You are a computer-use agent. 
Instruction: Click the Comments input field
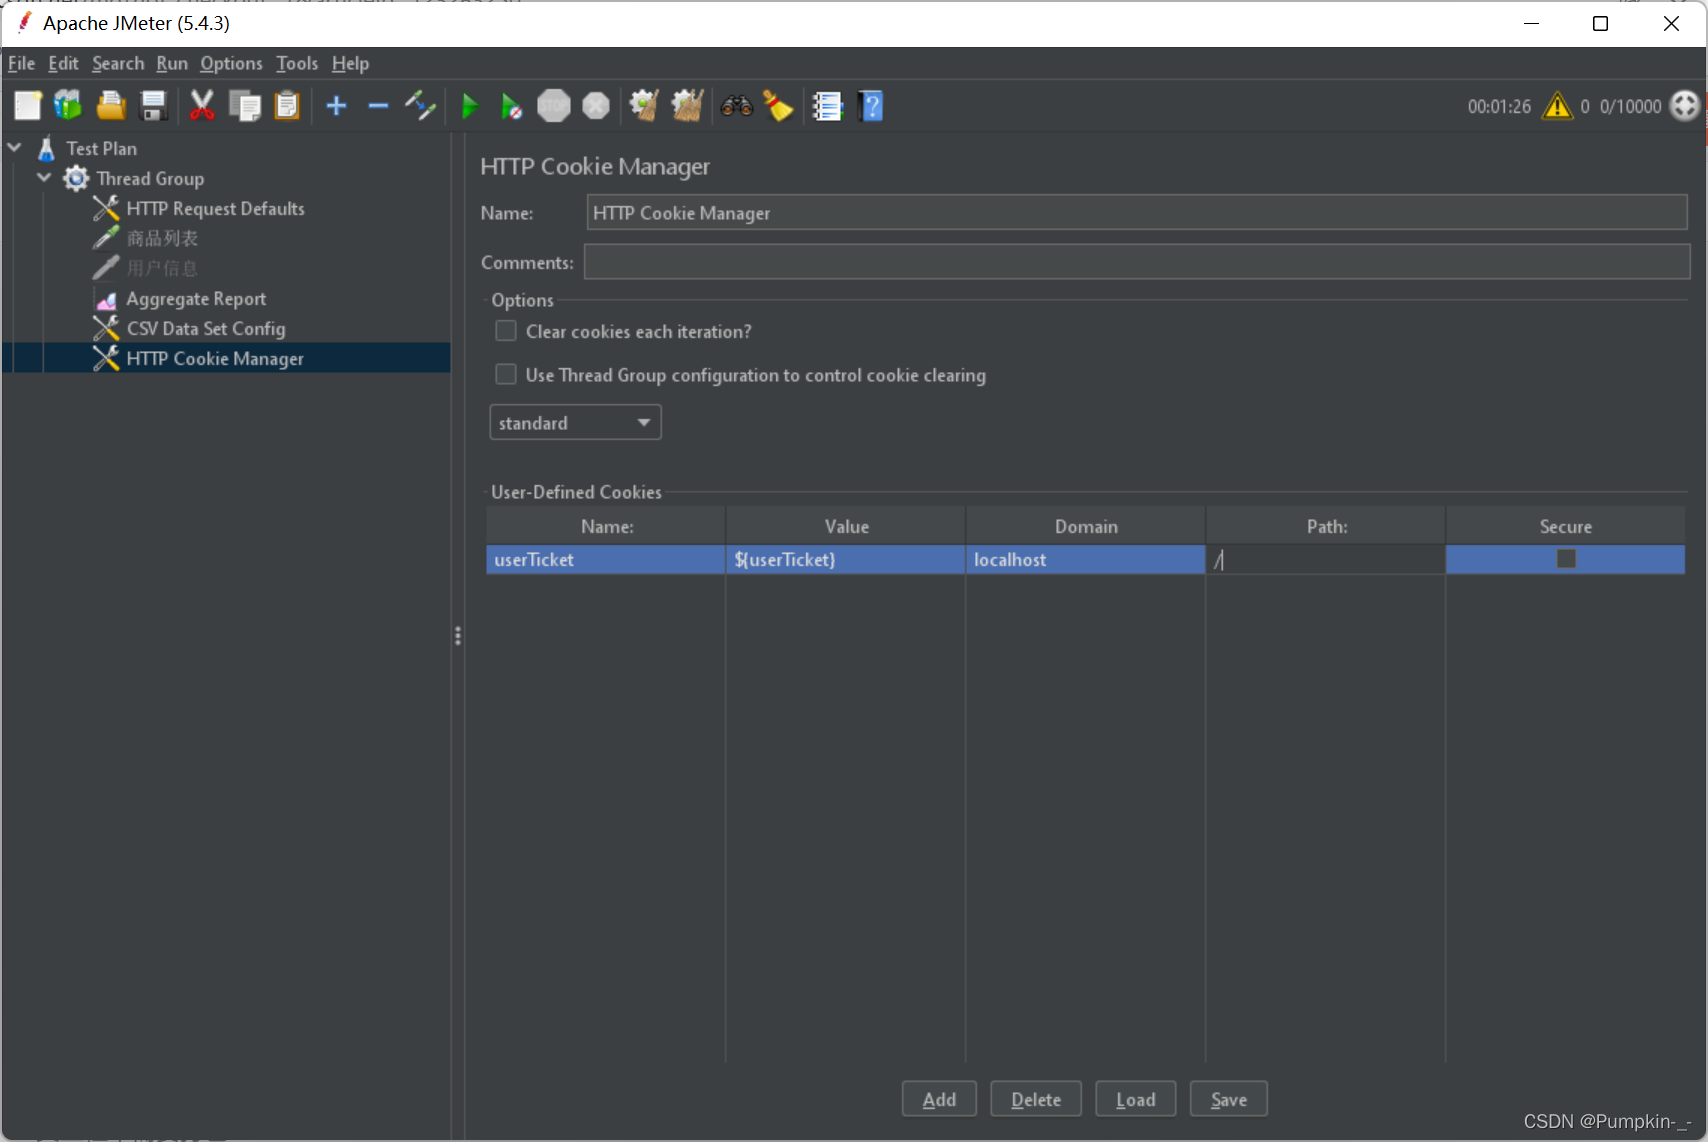point(1136,262)
